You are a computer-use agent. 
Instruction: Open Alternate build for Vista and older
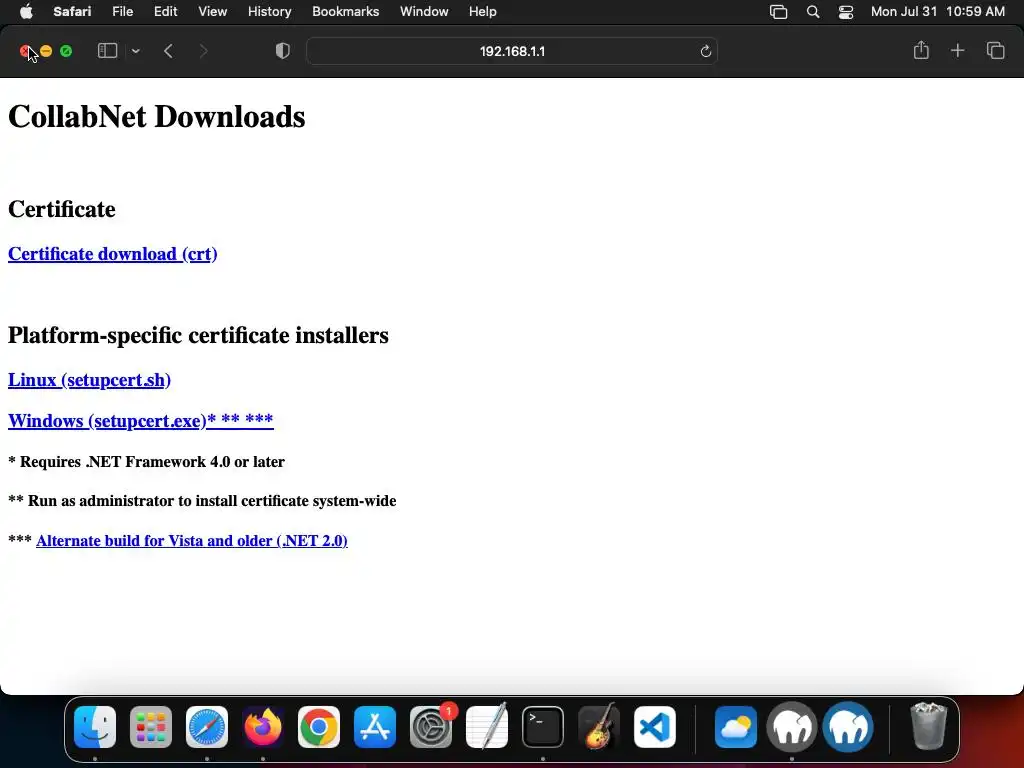pos(192,541)
